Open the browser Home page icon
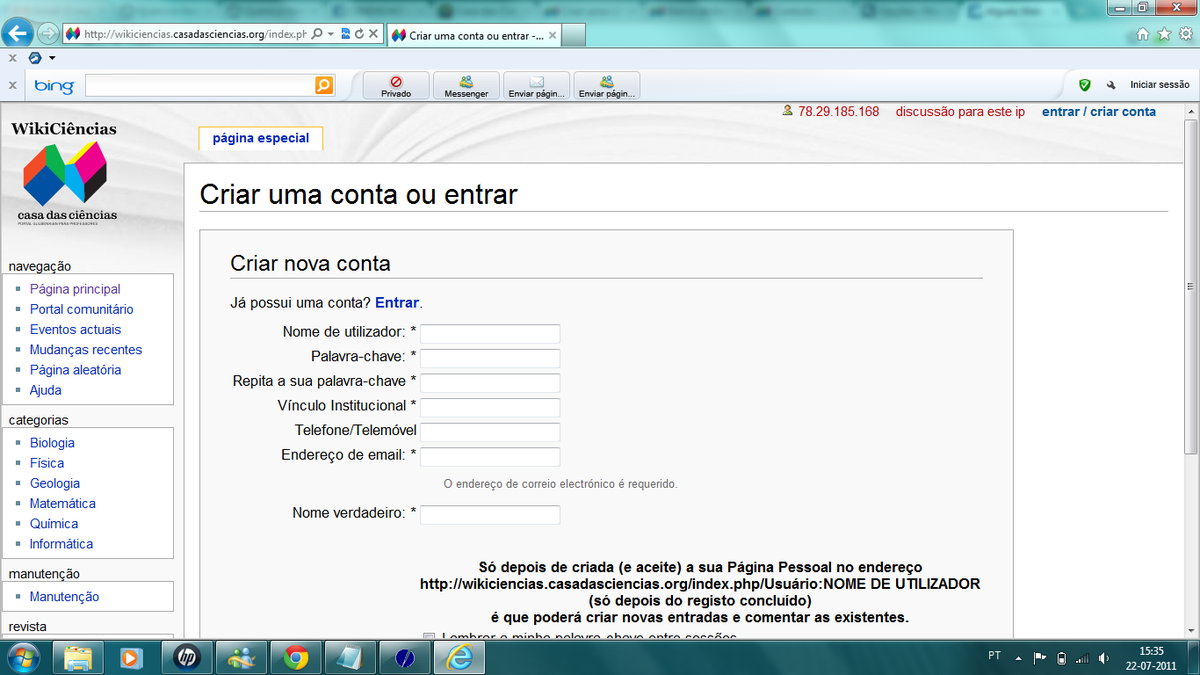Viewport: 1200px width, 675px height. pyautogui.click(x=1144, y=34)
